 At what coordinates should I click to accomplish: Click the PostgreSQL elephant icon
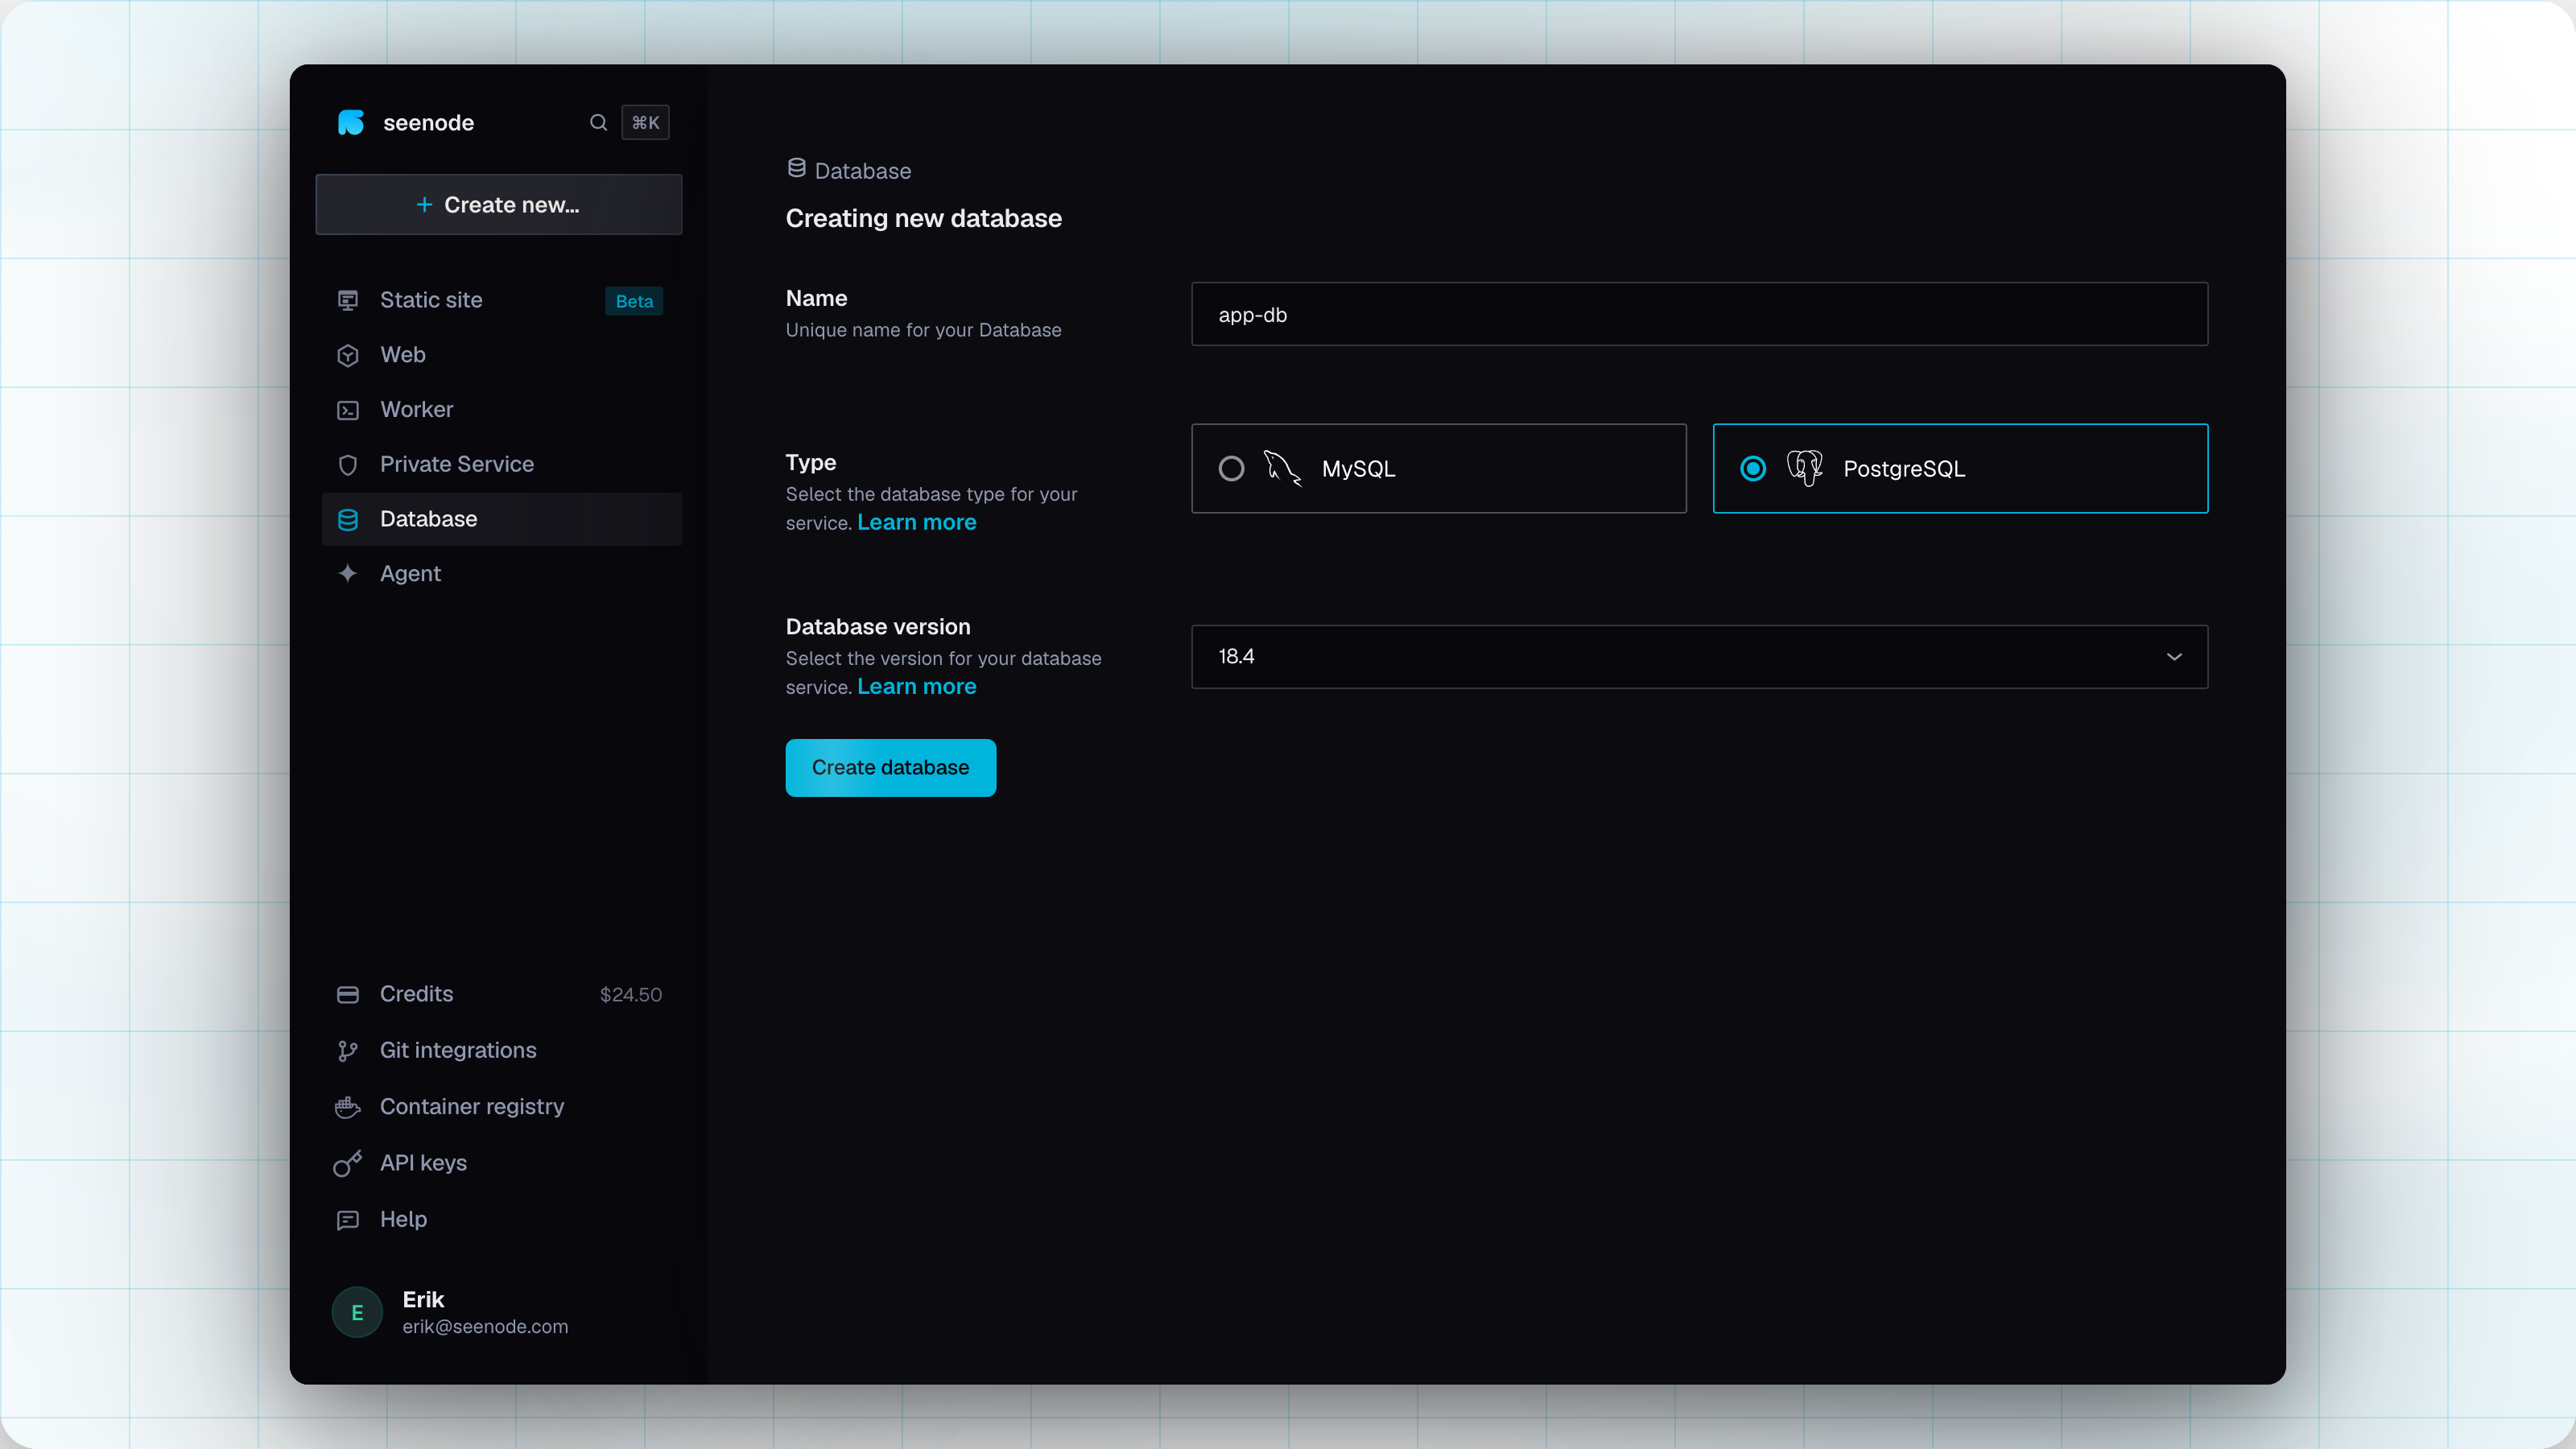(1805, 468)
